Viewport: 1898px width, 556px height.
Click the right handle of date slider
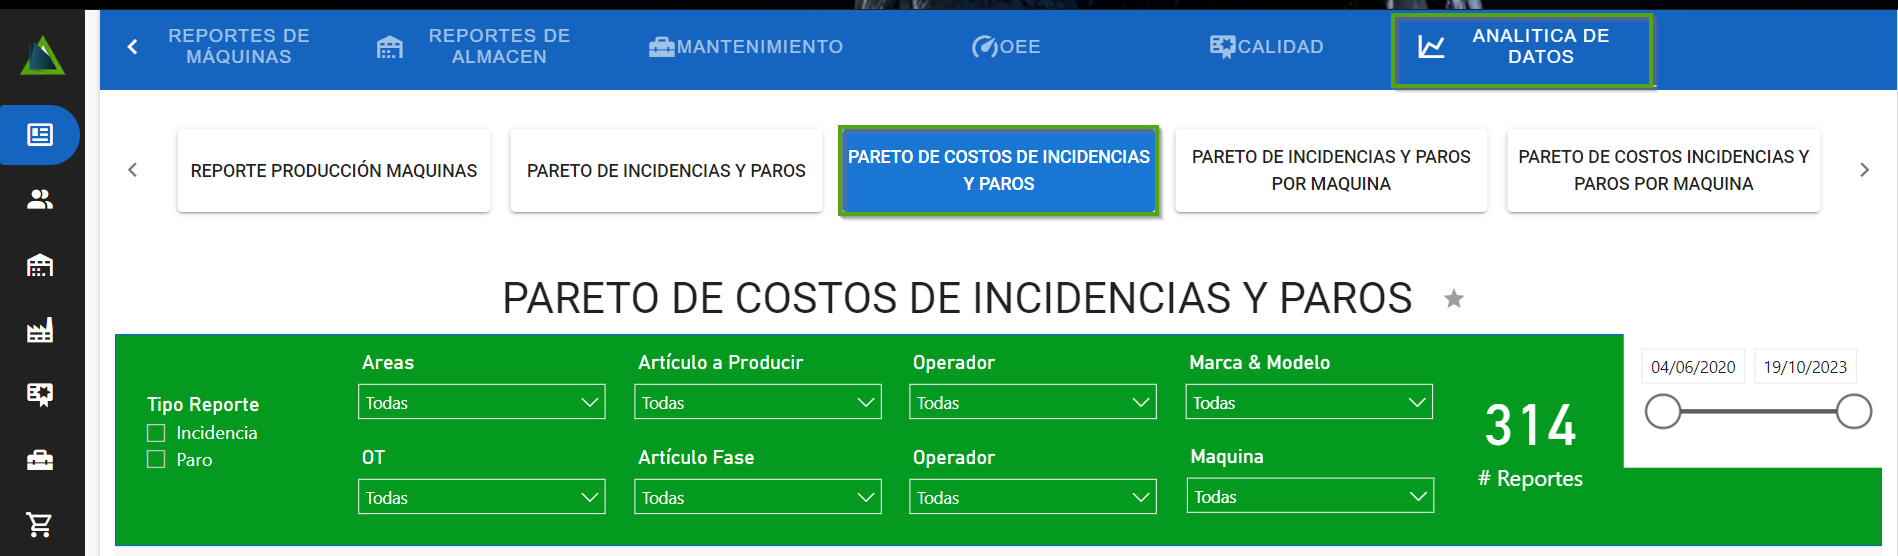[x=1853, y=411]
